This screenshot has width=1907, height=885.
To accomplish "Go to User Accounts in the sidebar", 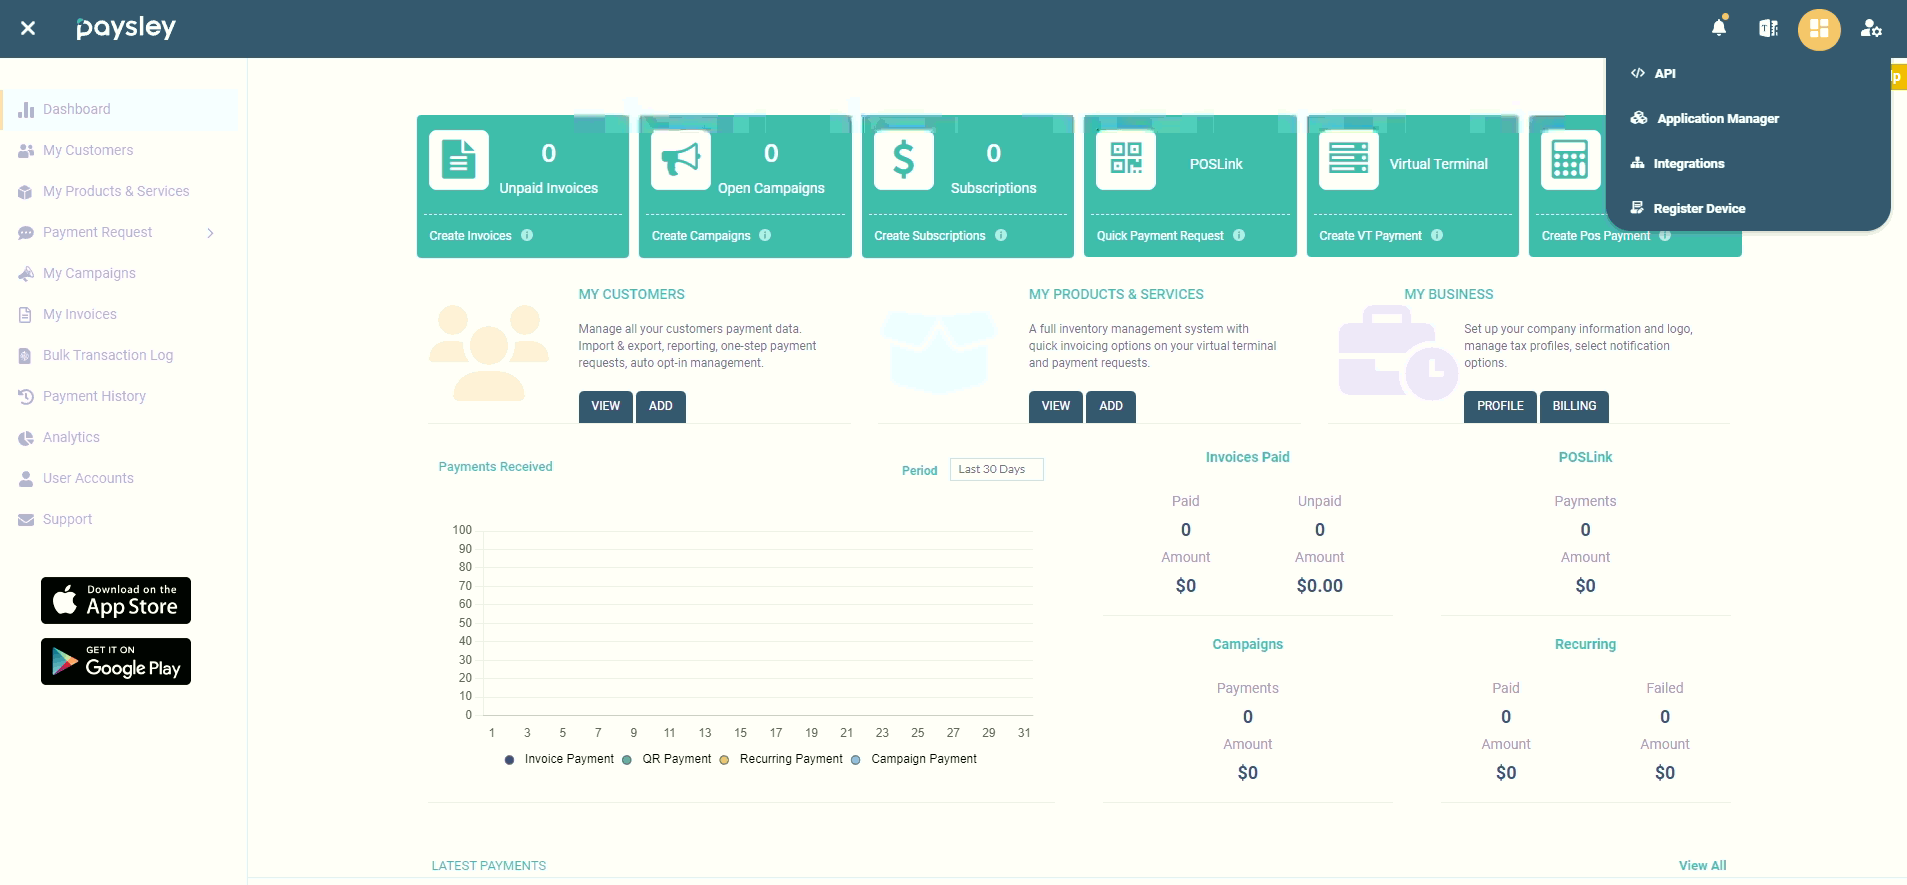I will click(88, 478).
